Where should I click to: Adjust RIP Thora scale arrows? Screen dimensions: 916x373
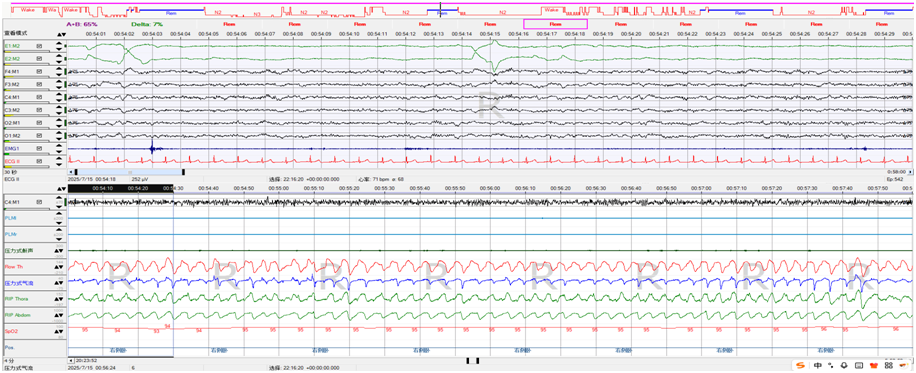click(x=60, y=299)
